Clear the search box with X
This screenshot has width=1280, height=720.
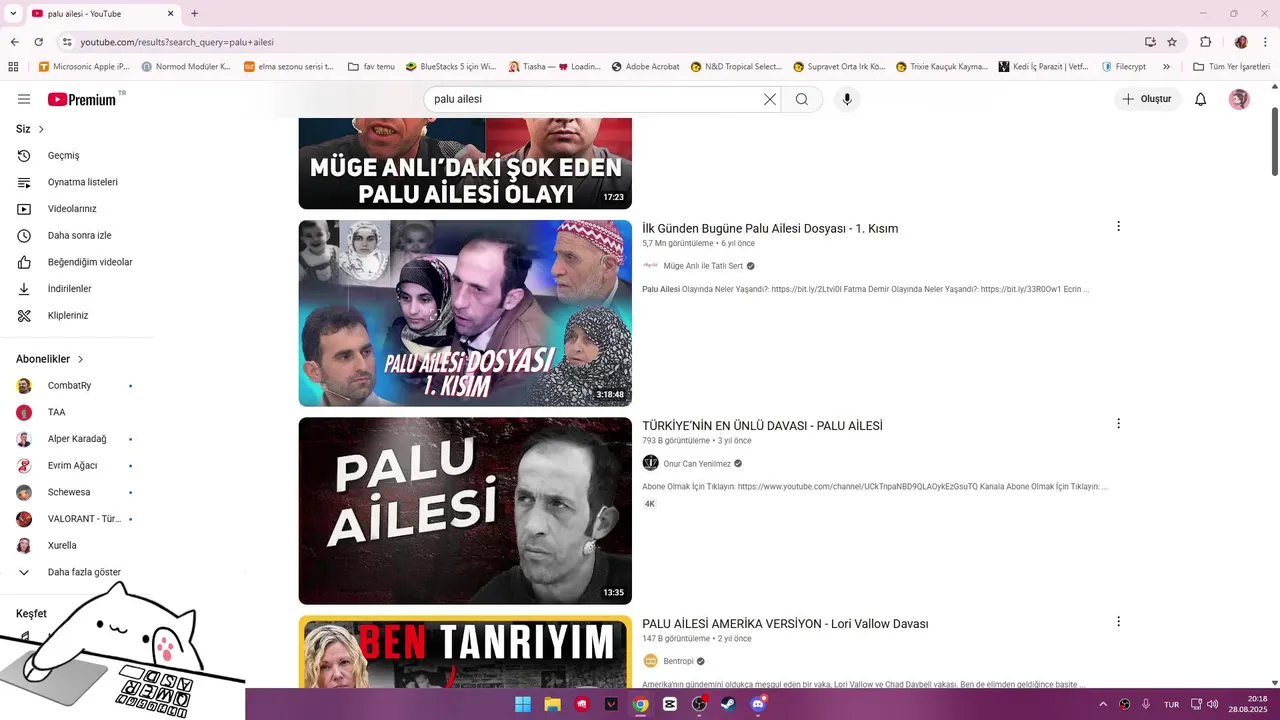(x=770, y=99)
